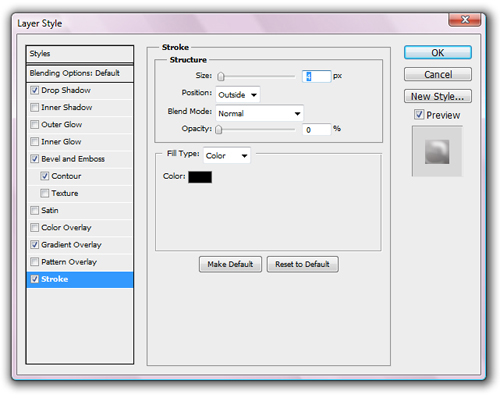
Task: Enable the Texture checkbox
Action: 45,193
